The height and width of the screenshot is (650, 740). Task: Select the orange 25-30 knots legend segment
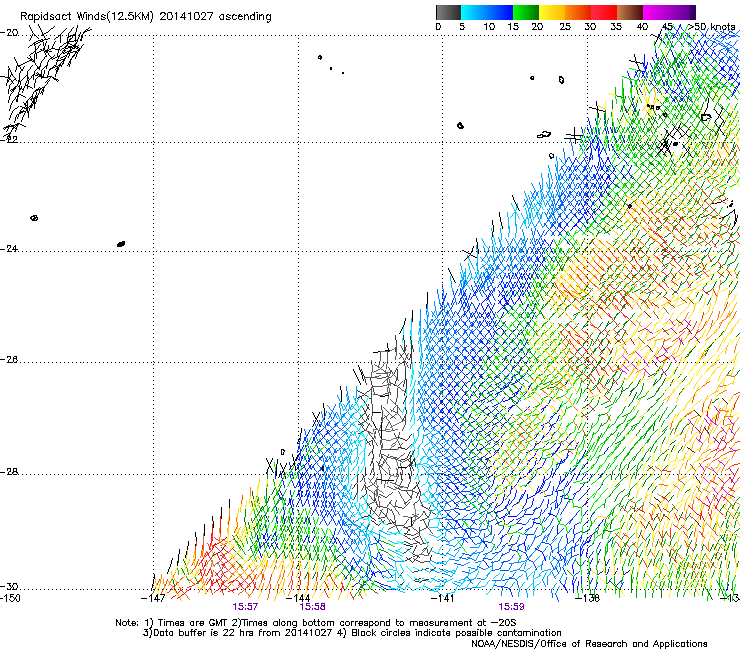pyautogui.click(x=578, y=12)
